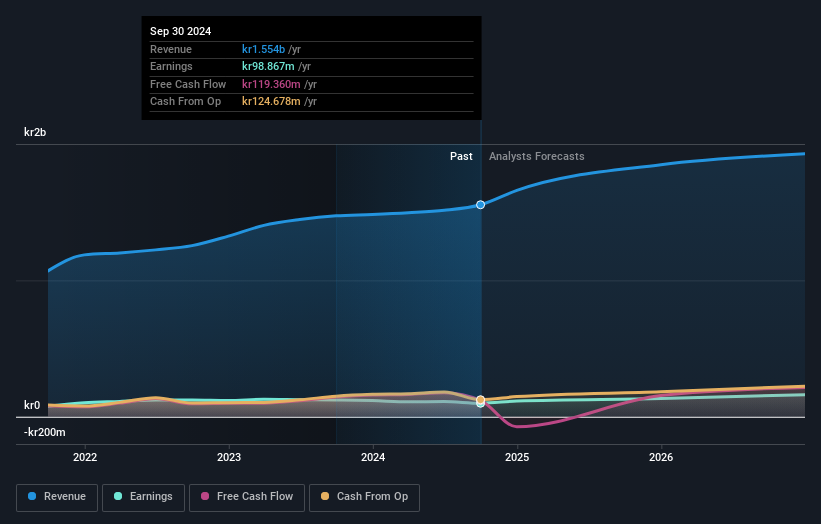The image size is (821, 524).
Task: Toggle the Revenue legend button
Action: 57,497
